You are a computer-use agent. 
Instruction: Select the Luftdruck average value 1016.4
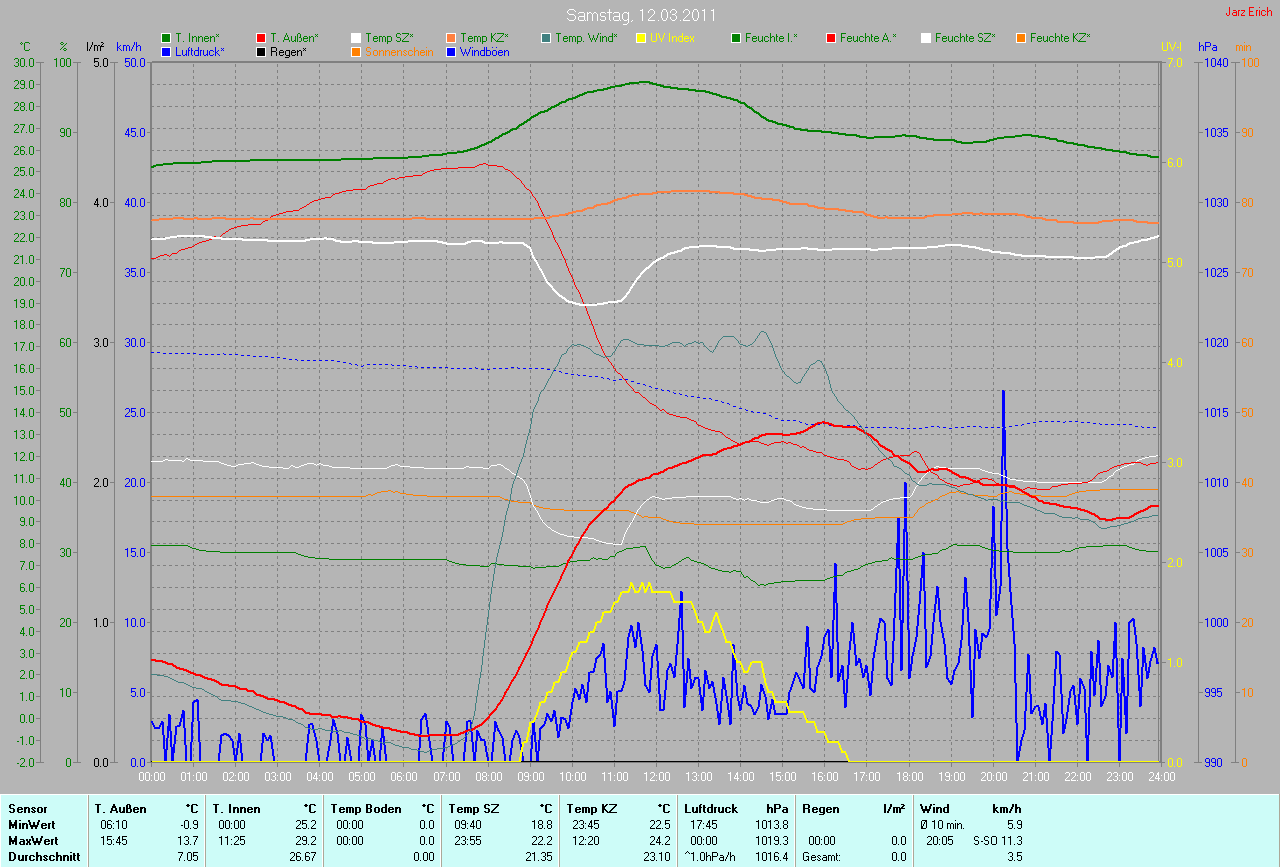click(771, 857)
